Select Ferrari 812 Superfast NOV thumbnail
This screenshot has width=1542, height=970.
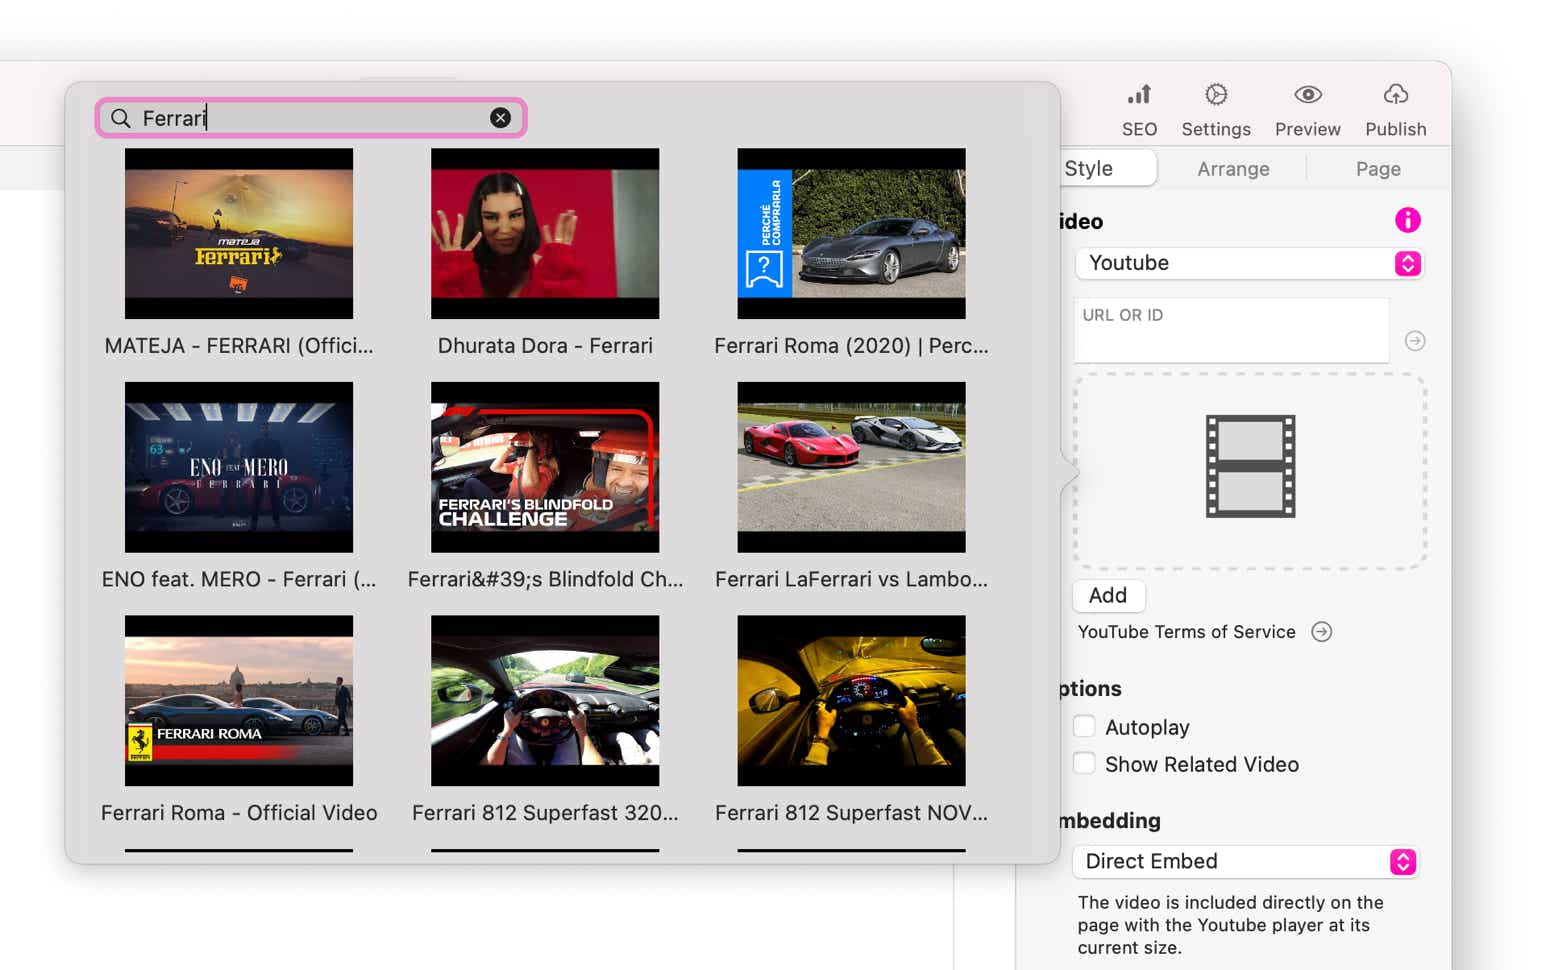pos(851,700)
